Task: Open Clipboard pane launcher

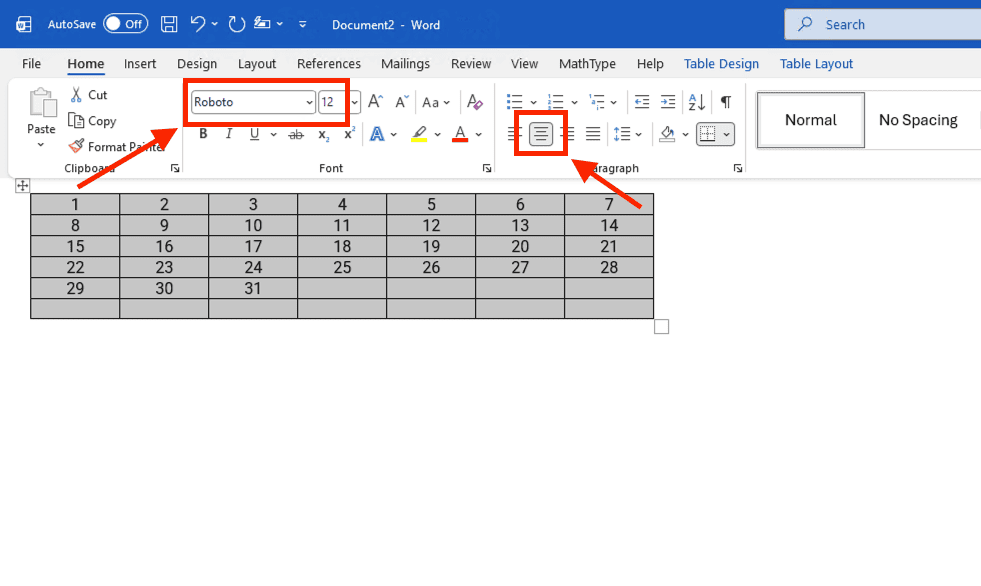Action: (175, 168)
